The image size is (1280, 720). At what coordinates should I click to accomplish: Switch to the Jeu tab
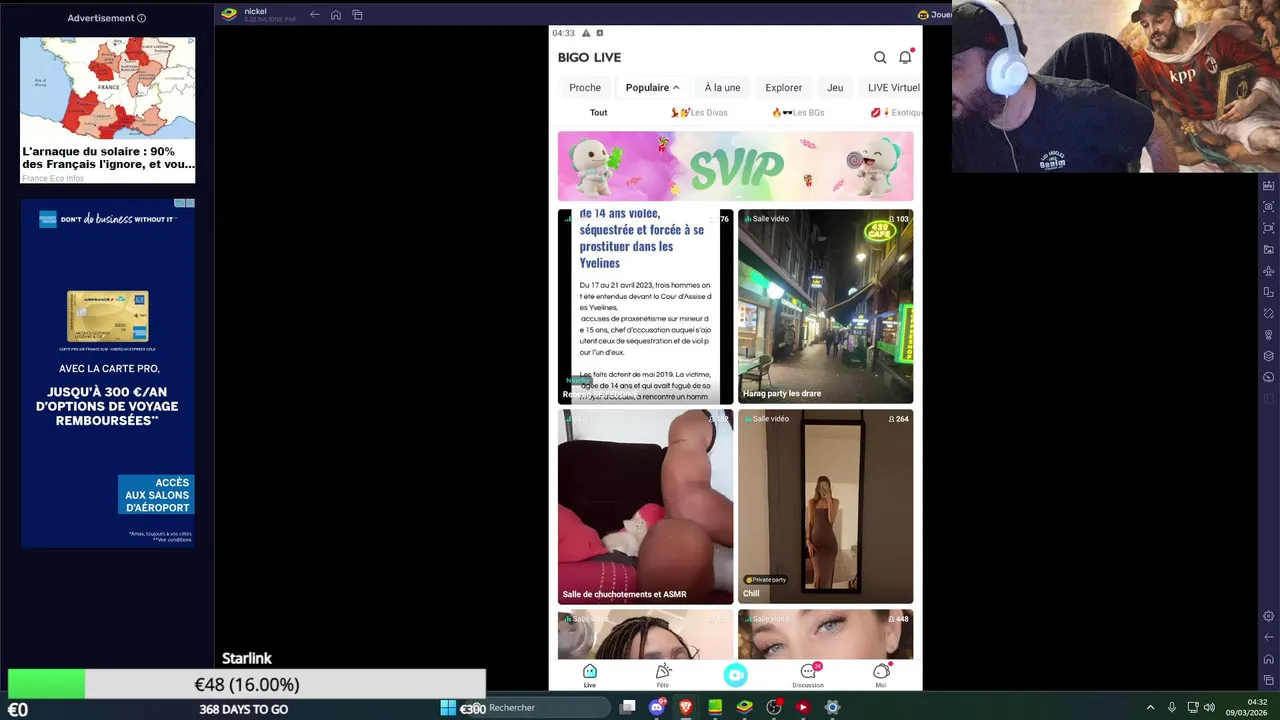tap(835, 87)
